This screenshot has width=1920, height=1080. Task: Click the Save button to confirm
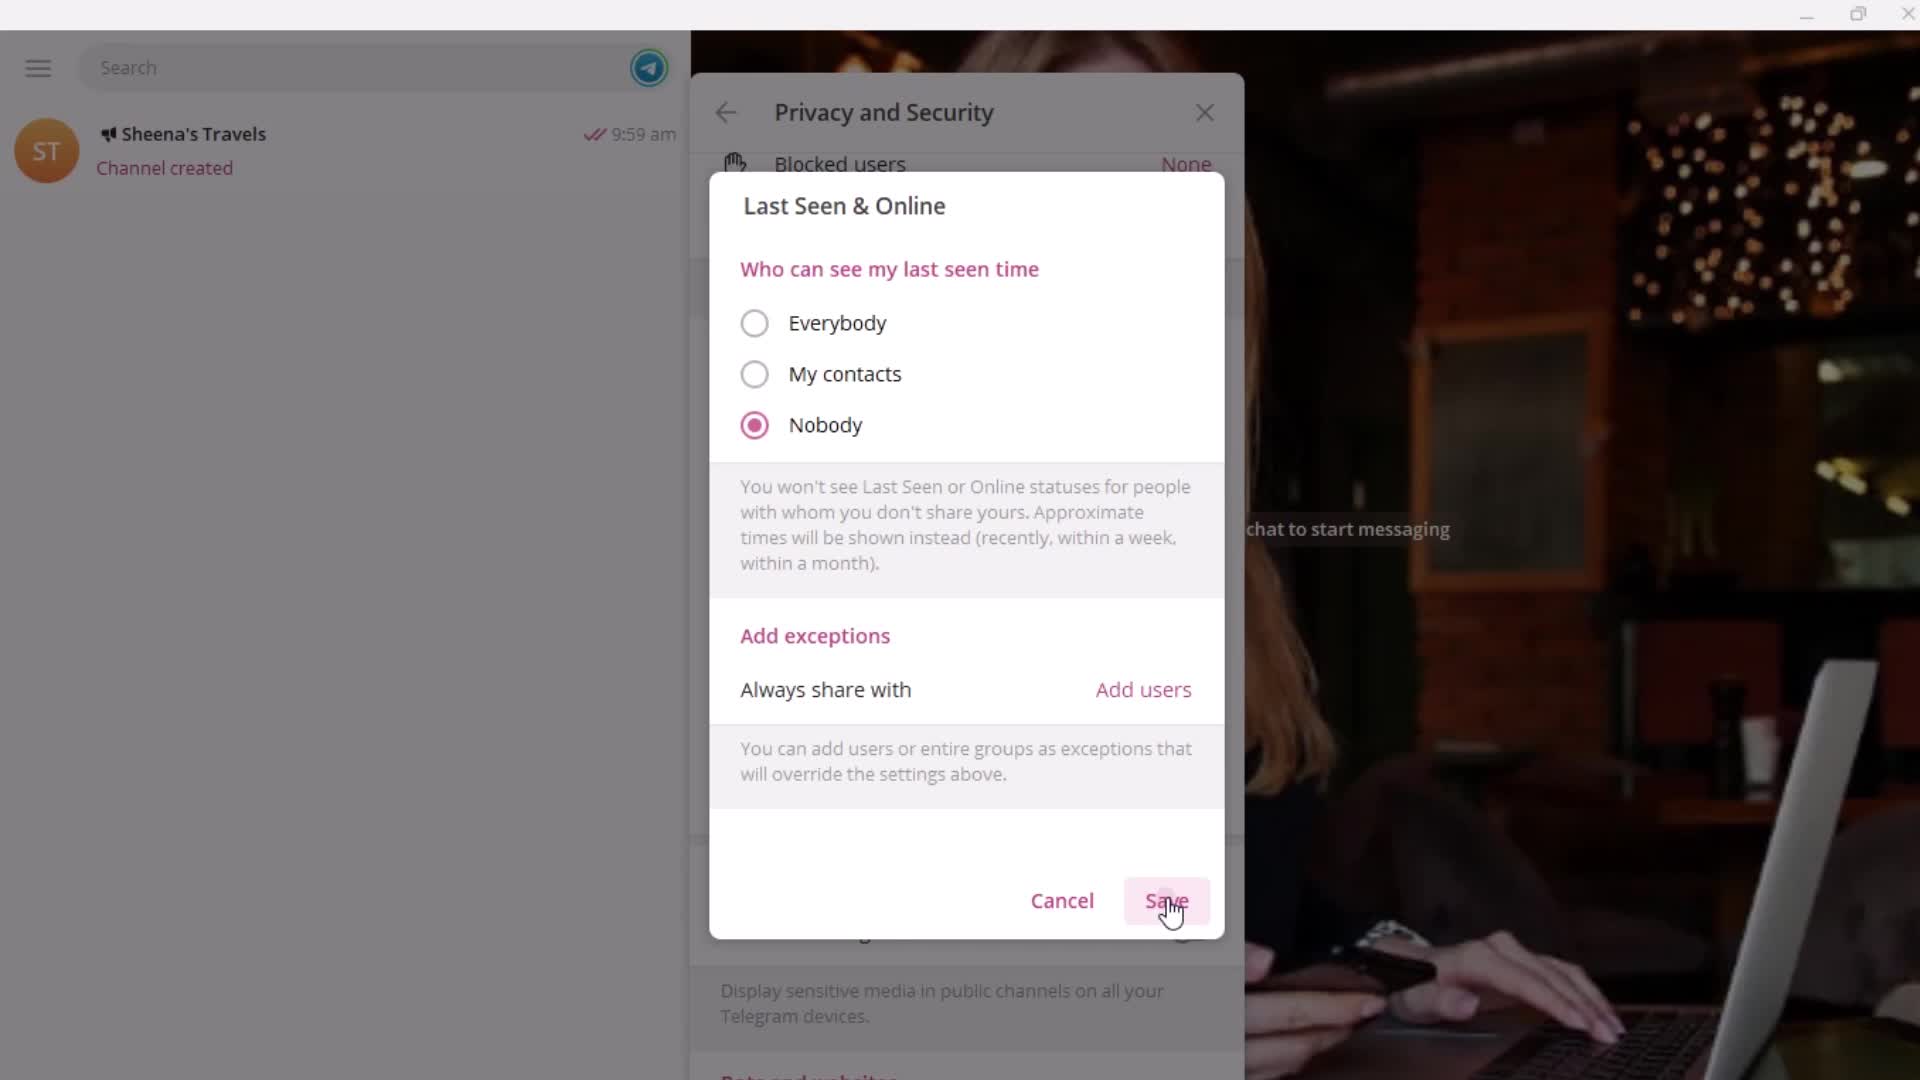pyautogui.click(x=1166, y=899)
